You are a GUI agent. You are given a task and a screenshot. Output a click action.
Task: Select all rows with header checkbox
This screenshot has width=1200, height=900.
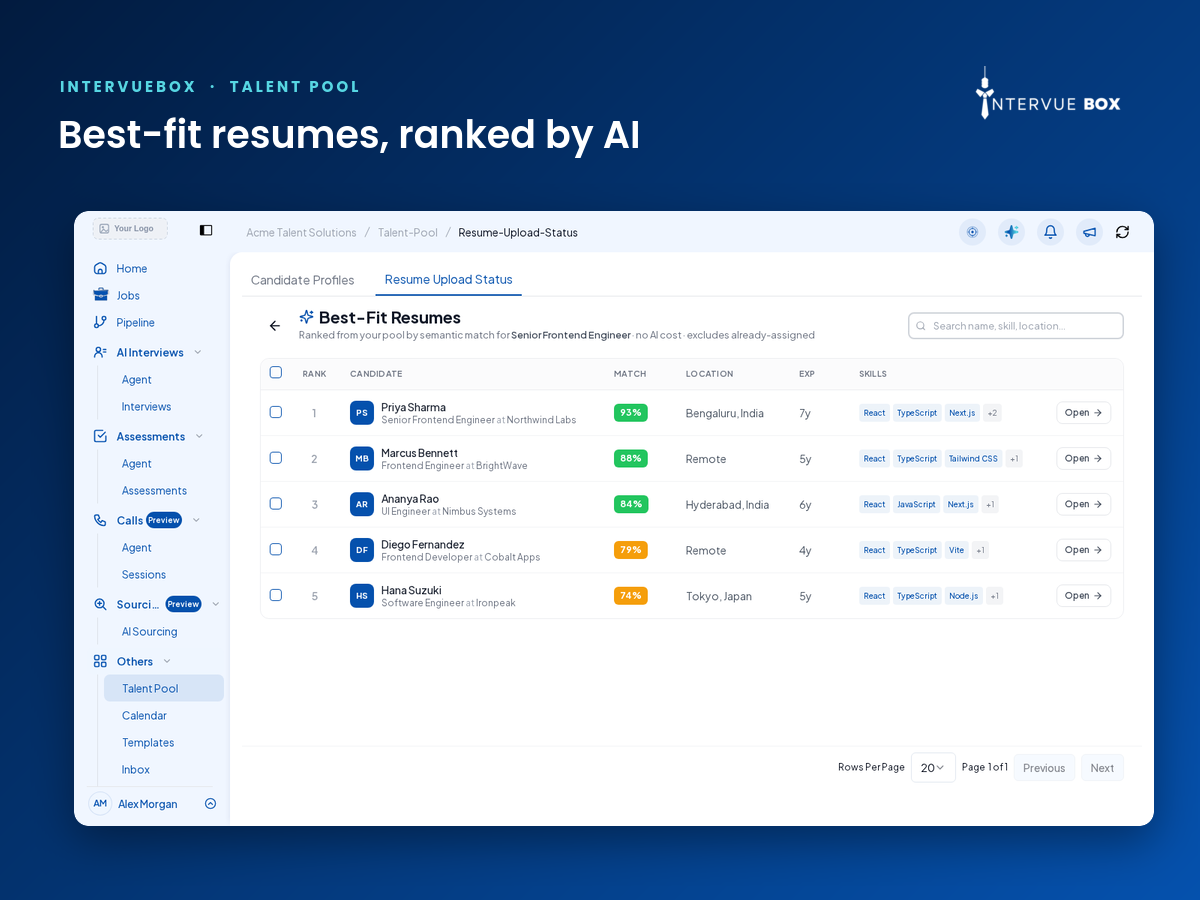tap(276, 372)
